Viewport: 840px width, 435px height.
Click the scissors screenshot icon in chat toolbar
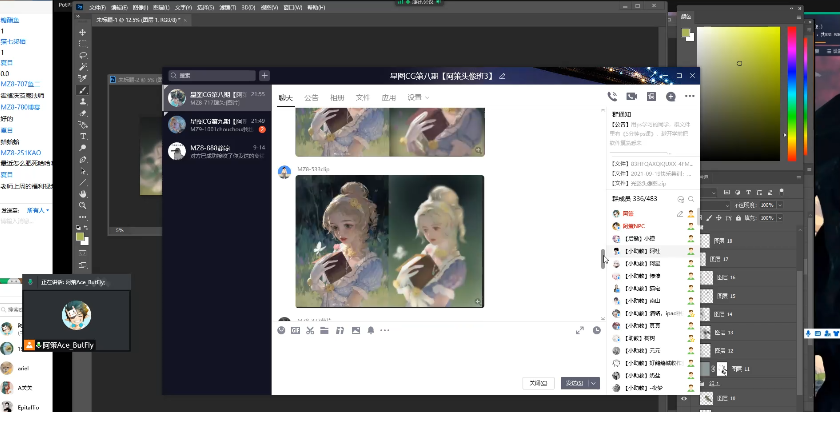click(x=310, y=331)
